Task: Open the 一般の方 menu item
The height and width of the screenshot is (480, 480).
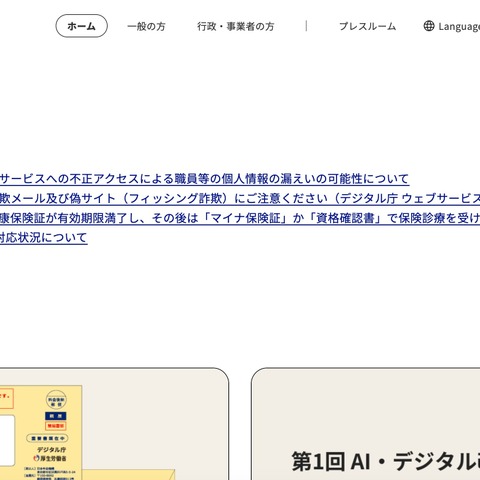Action: [146, 26]
